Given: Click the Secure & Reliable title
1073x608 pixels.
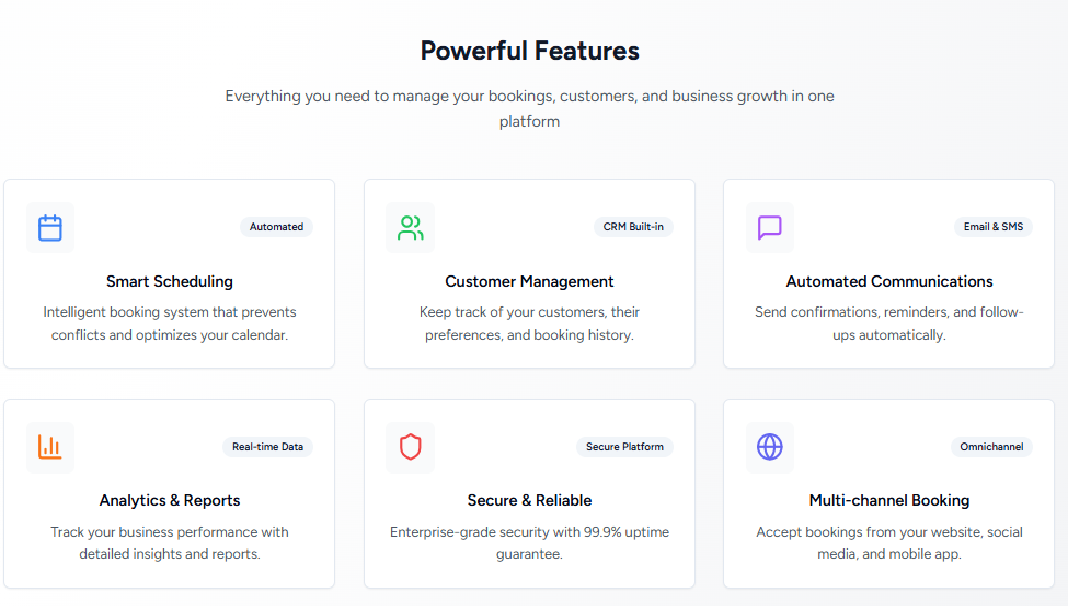Looking at the screenshot, I should (529, 501).
